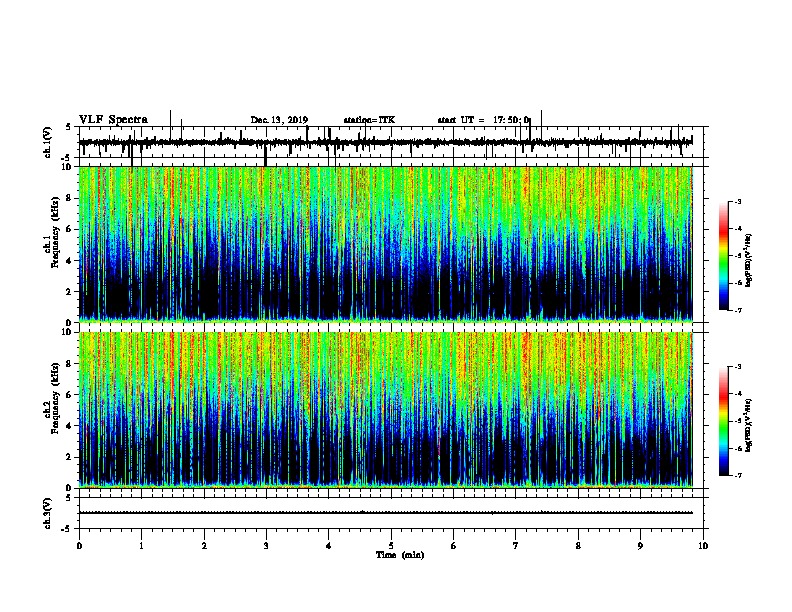Click the 'station=ITK' label

[369, 120]
